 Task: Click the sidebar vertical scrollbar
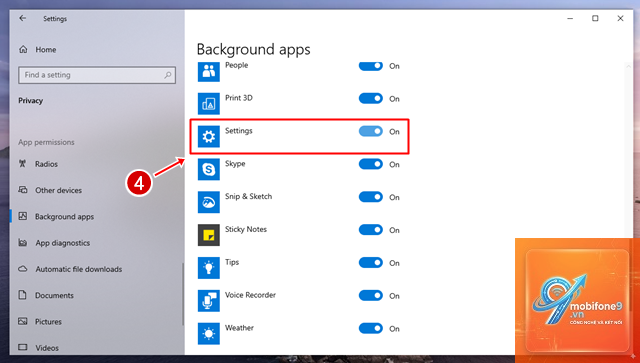click(x=182, y=294)
